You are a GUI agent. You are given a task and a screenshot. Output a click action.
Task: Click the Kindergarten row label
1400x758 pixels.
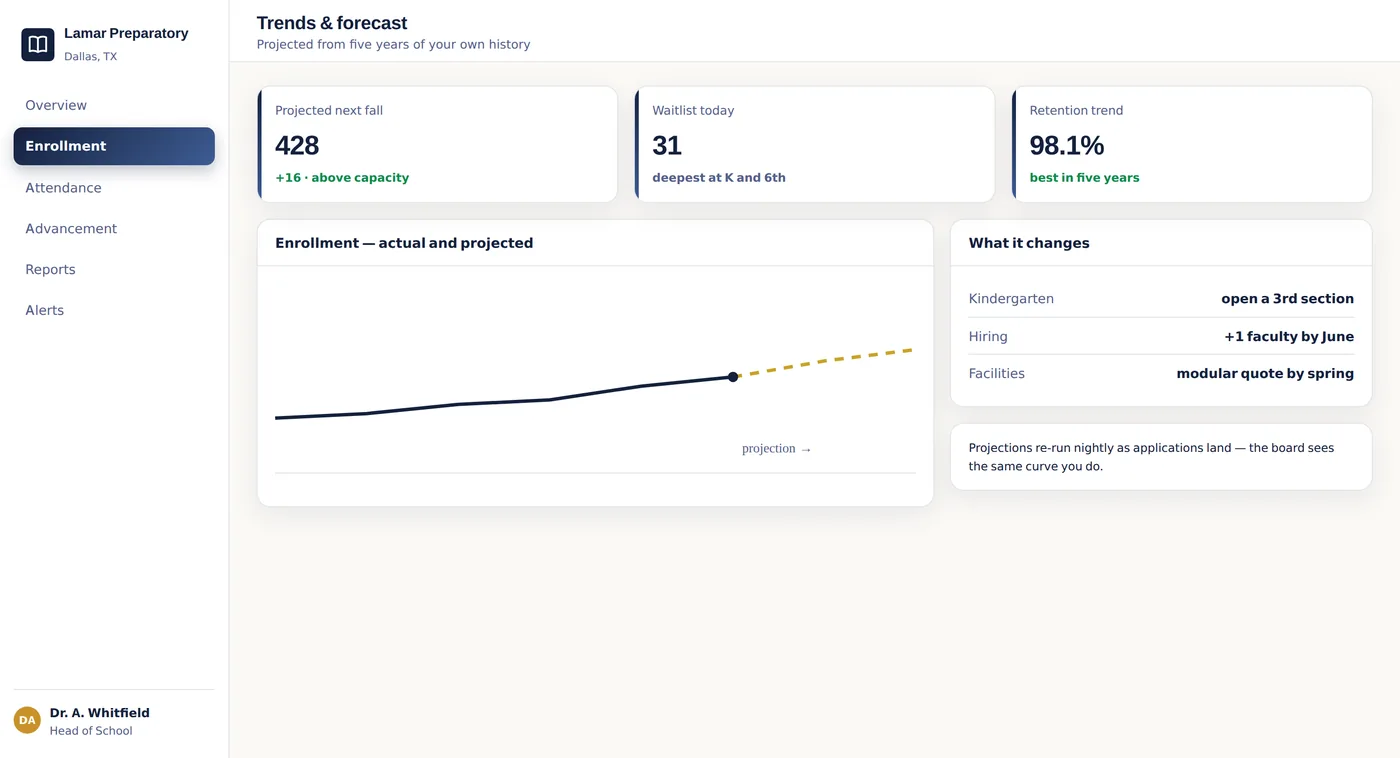click(x=1011, y=299)
